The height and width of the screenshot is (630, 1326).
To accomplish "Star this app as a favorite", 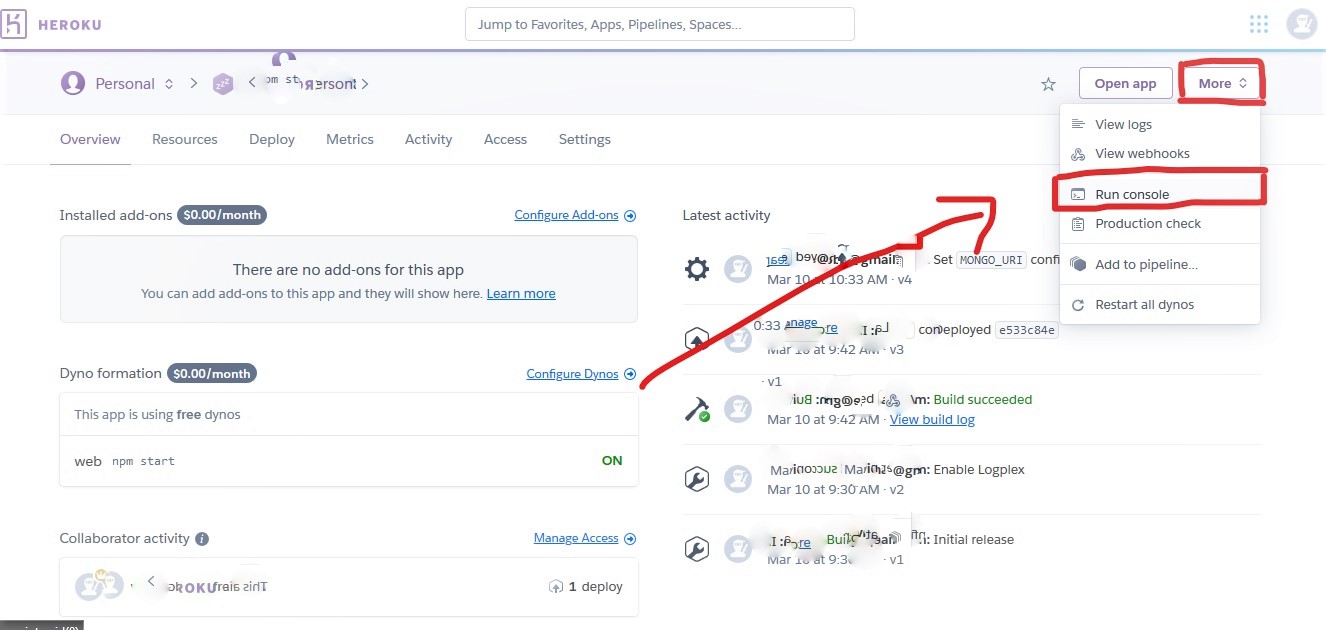I will pos(1047,83).
